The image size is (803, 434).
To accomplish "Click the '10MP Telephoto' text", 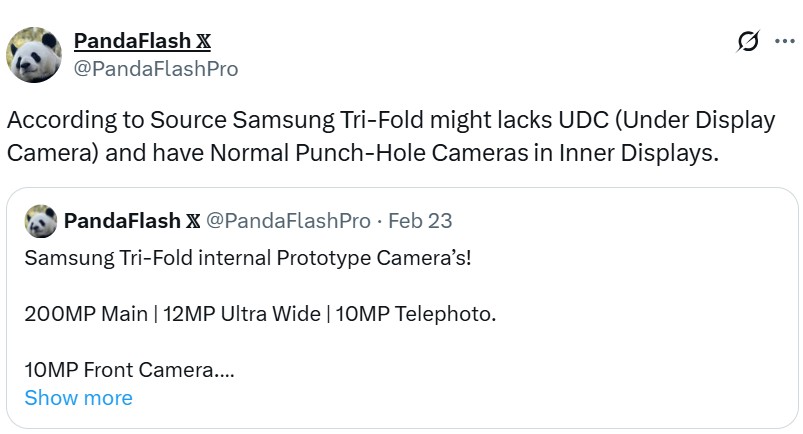I will 416,314.
